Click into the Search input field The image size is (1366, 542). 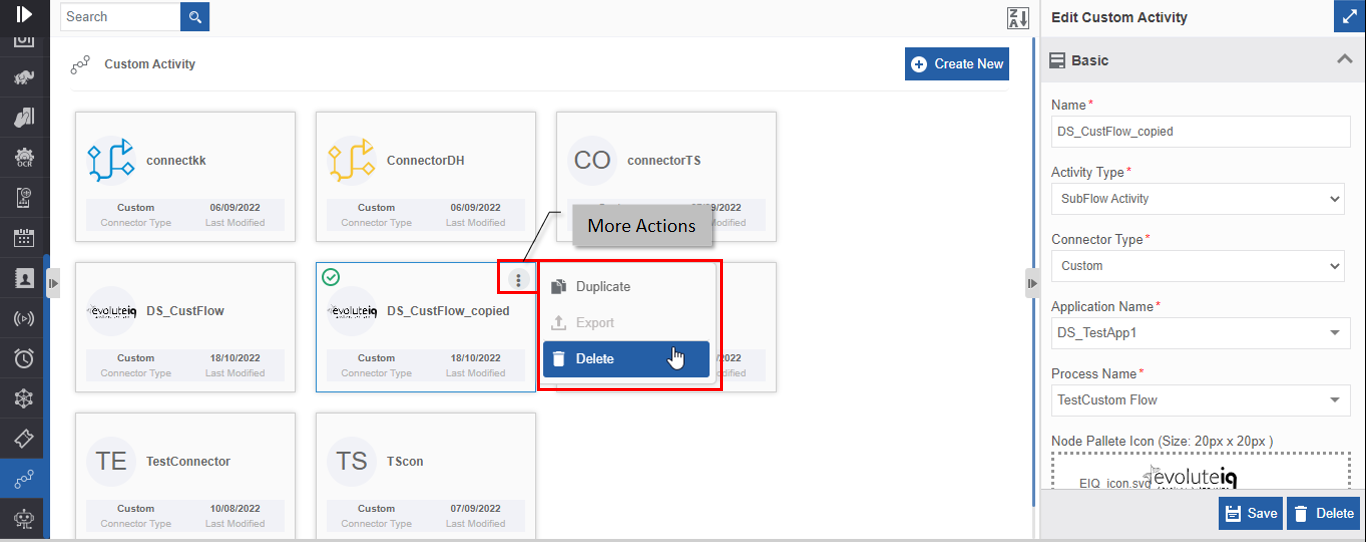(x=120, y=16)
